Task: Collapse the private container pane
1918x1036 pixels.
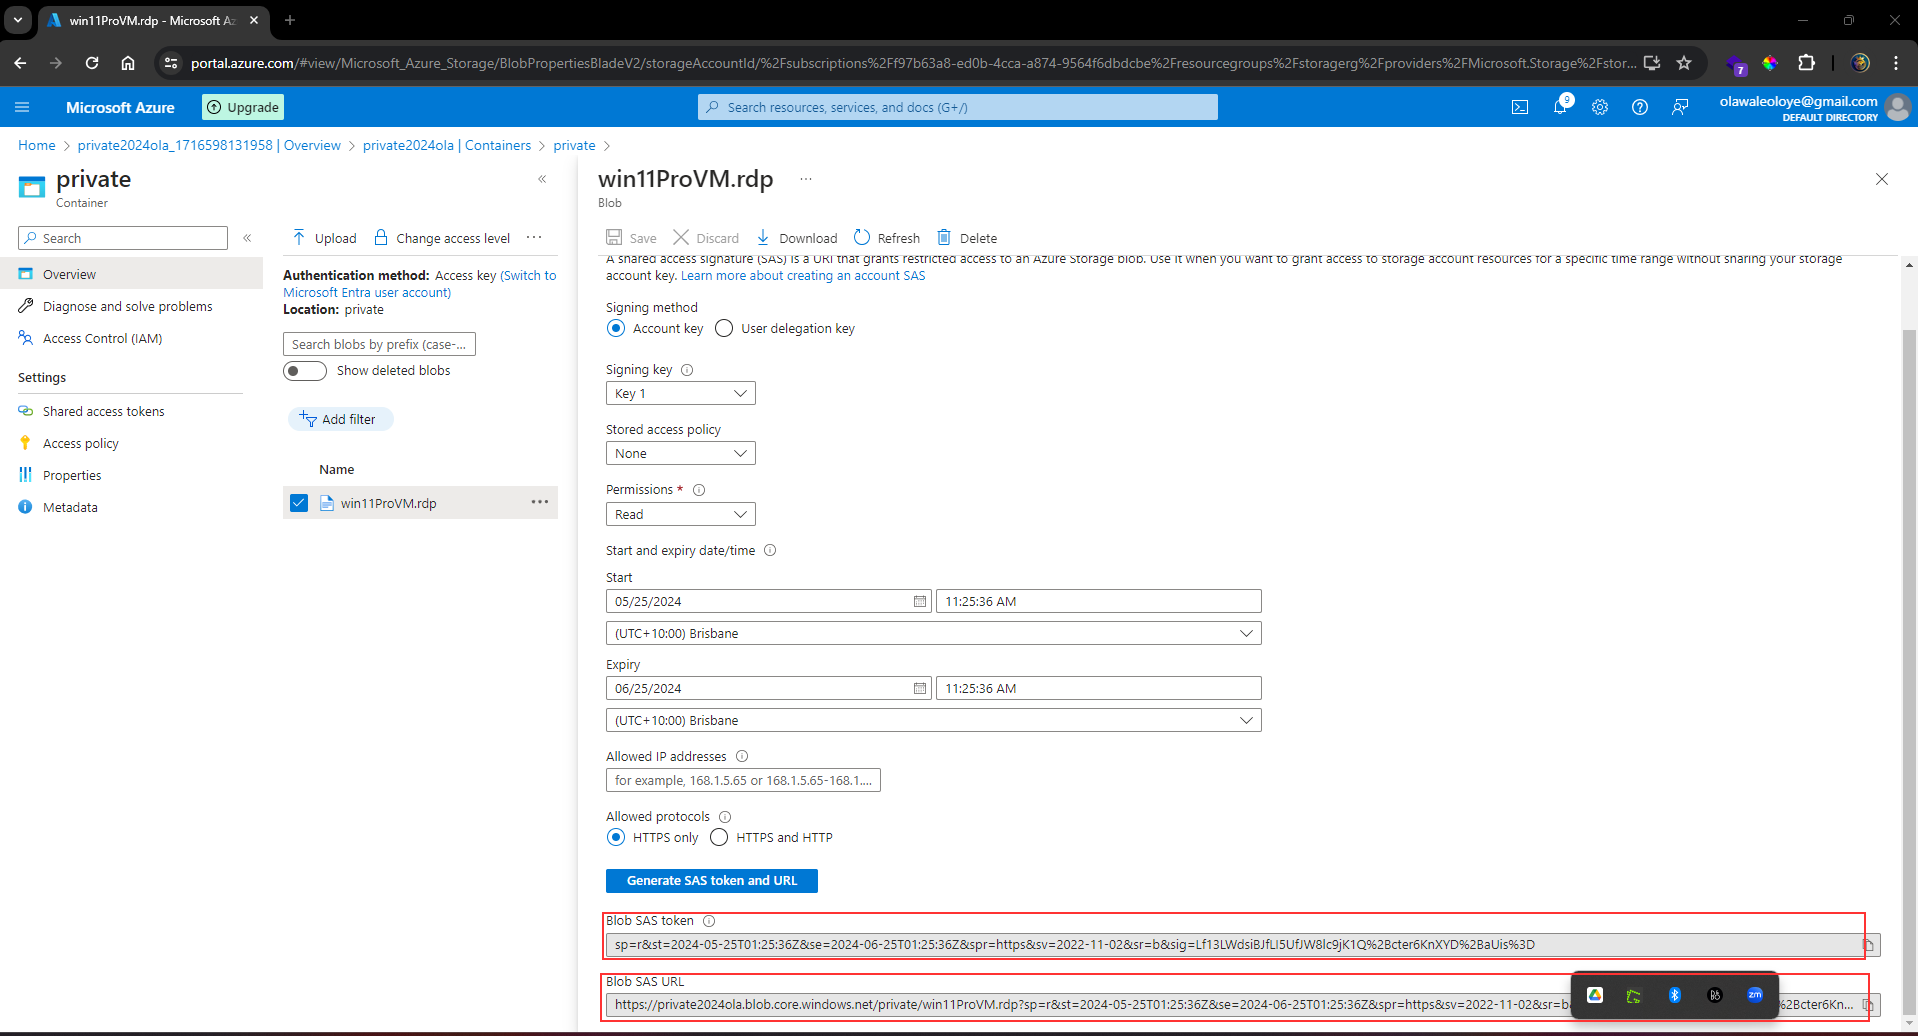Action: (x=542, y=179)
